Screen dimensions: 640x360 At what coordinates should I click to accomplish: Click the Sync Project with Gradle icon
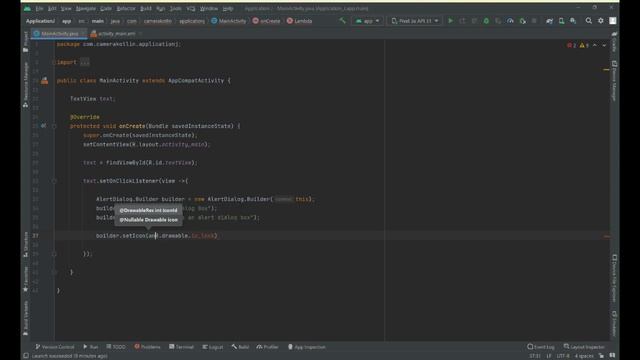click(x=549, y=21)
